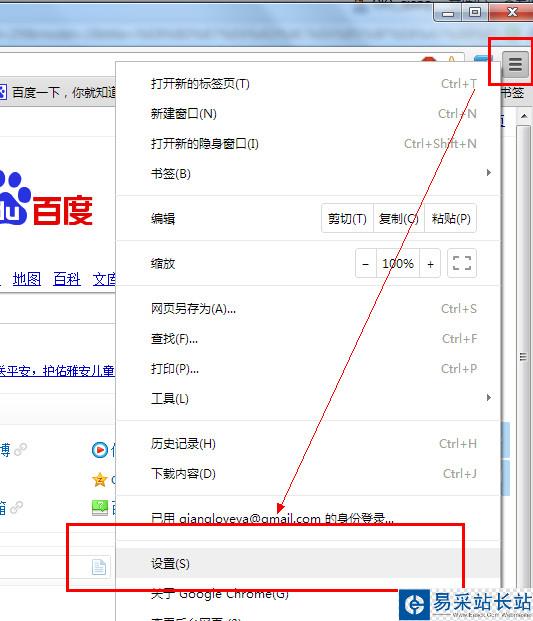Click the 粘贴(P) paste button
Viewport: 533px width, 621px height.
(x=451, y=219)
